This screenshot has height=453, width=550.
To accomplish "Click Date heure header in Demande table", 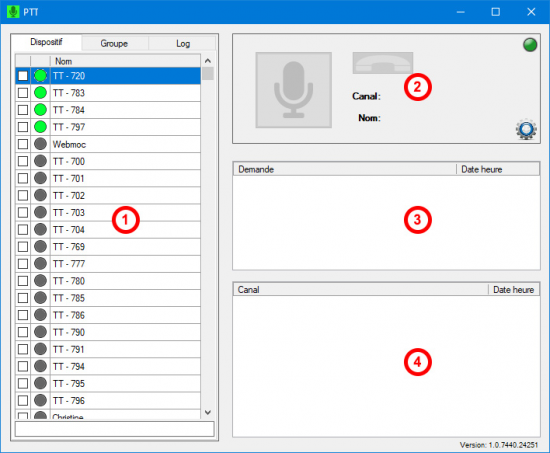I will [498, 169].
